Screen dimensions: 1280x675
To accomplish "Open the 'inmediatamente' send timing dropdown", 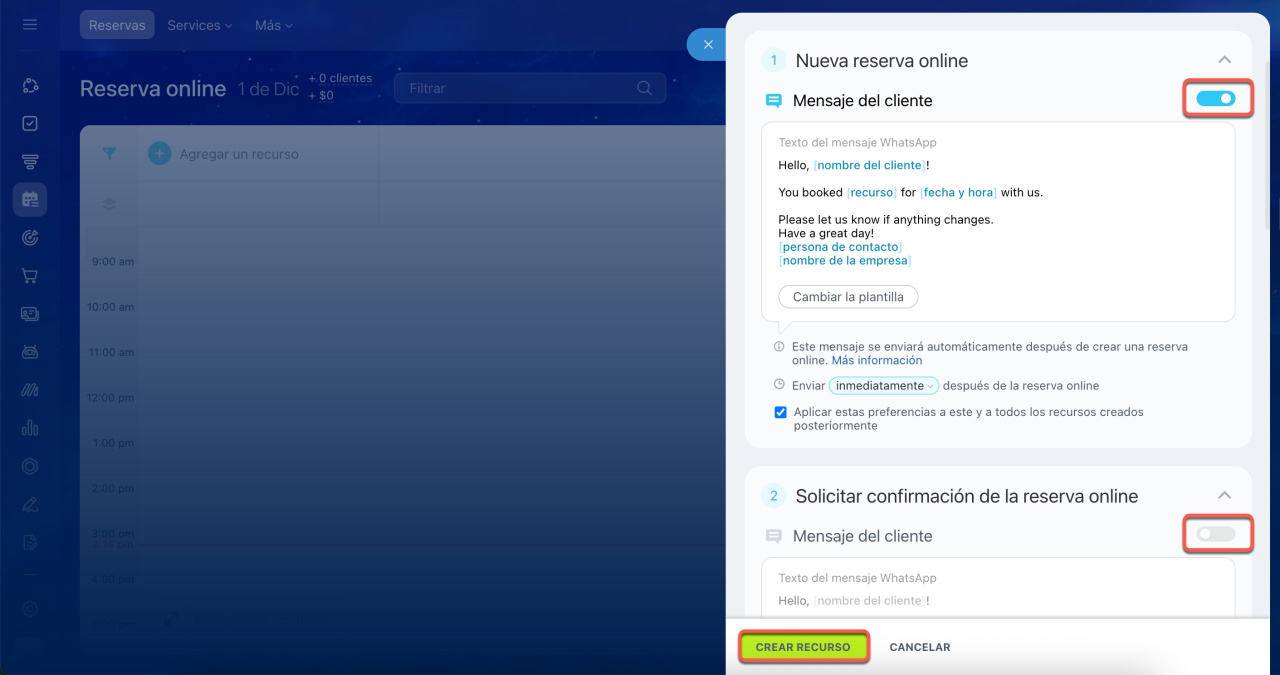I will pyautogui.click(x=883, y=386).
